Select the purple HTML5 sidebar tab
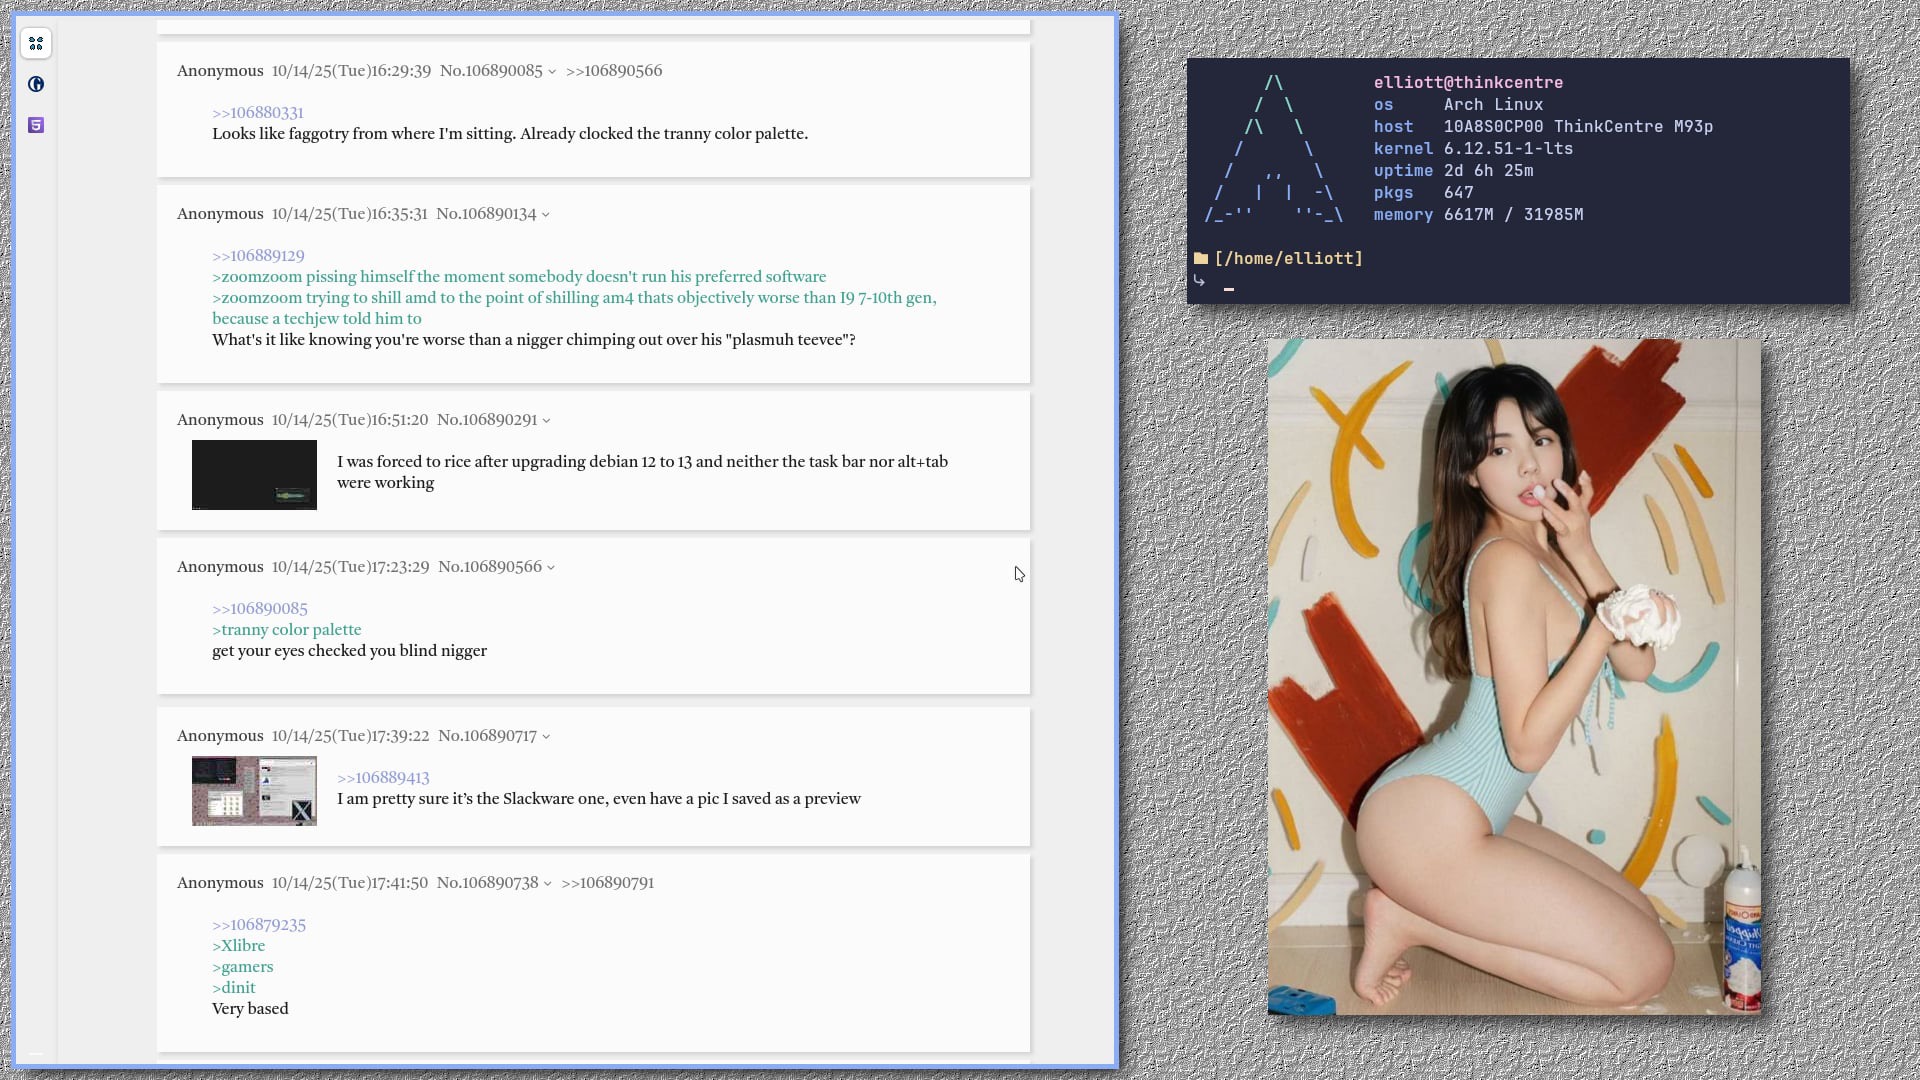Viewport: 1920px width, 1080px height. (36, 125)
